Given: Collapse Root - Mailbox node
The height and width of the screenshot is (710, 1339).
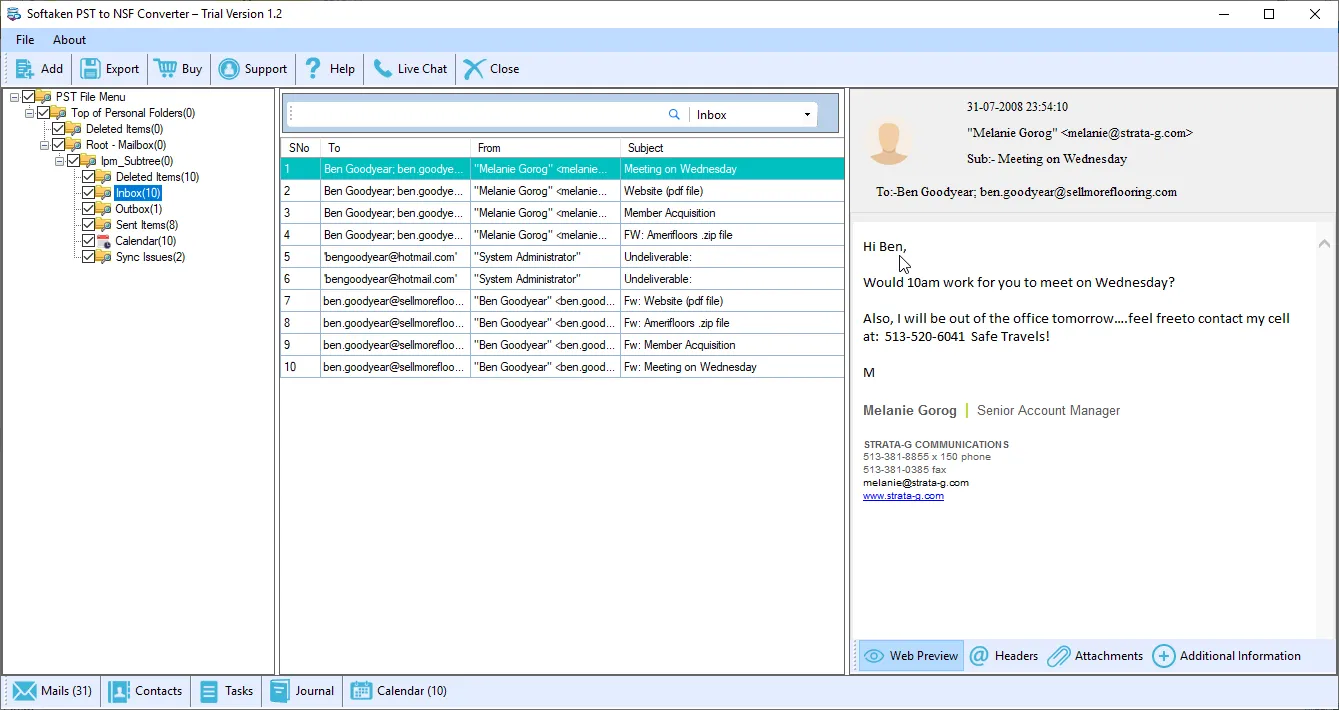Looking at the screenshot, I should coord(44,145).
